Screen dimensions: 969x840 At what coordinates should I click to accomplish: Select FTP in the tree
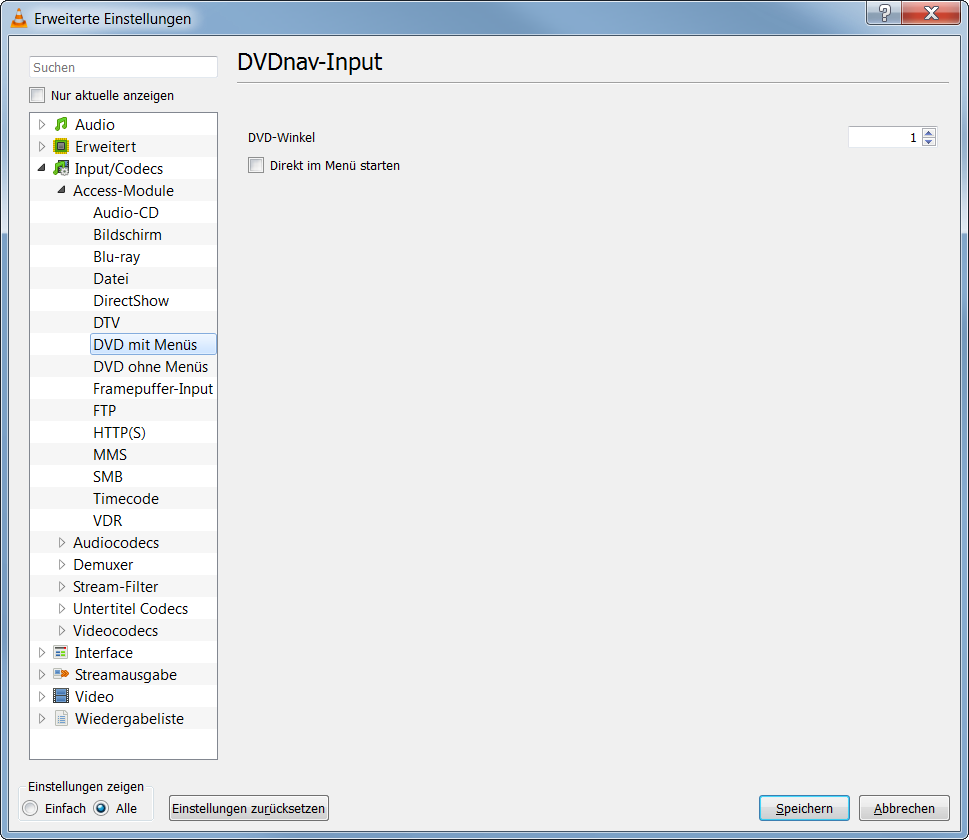(104, 410)
